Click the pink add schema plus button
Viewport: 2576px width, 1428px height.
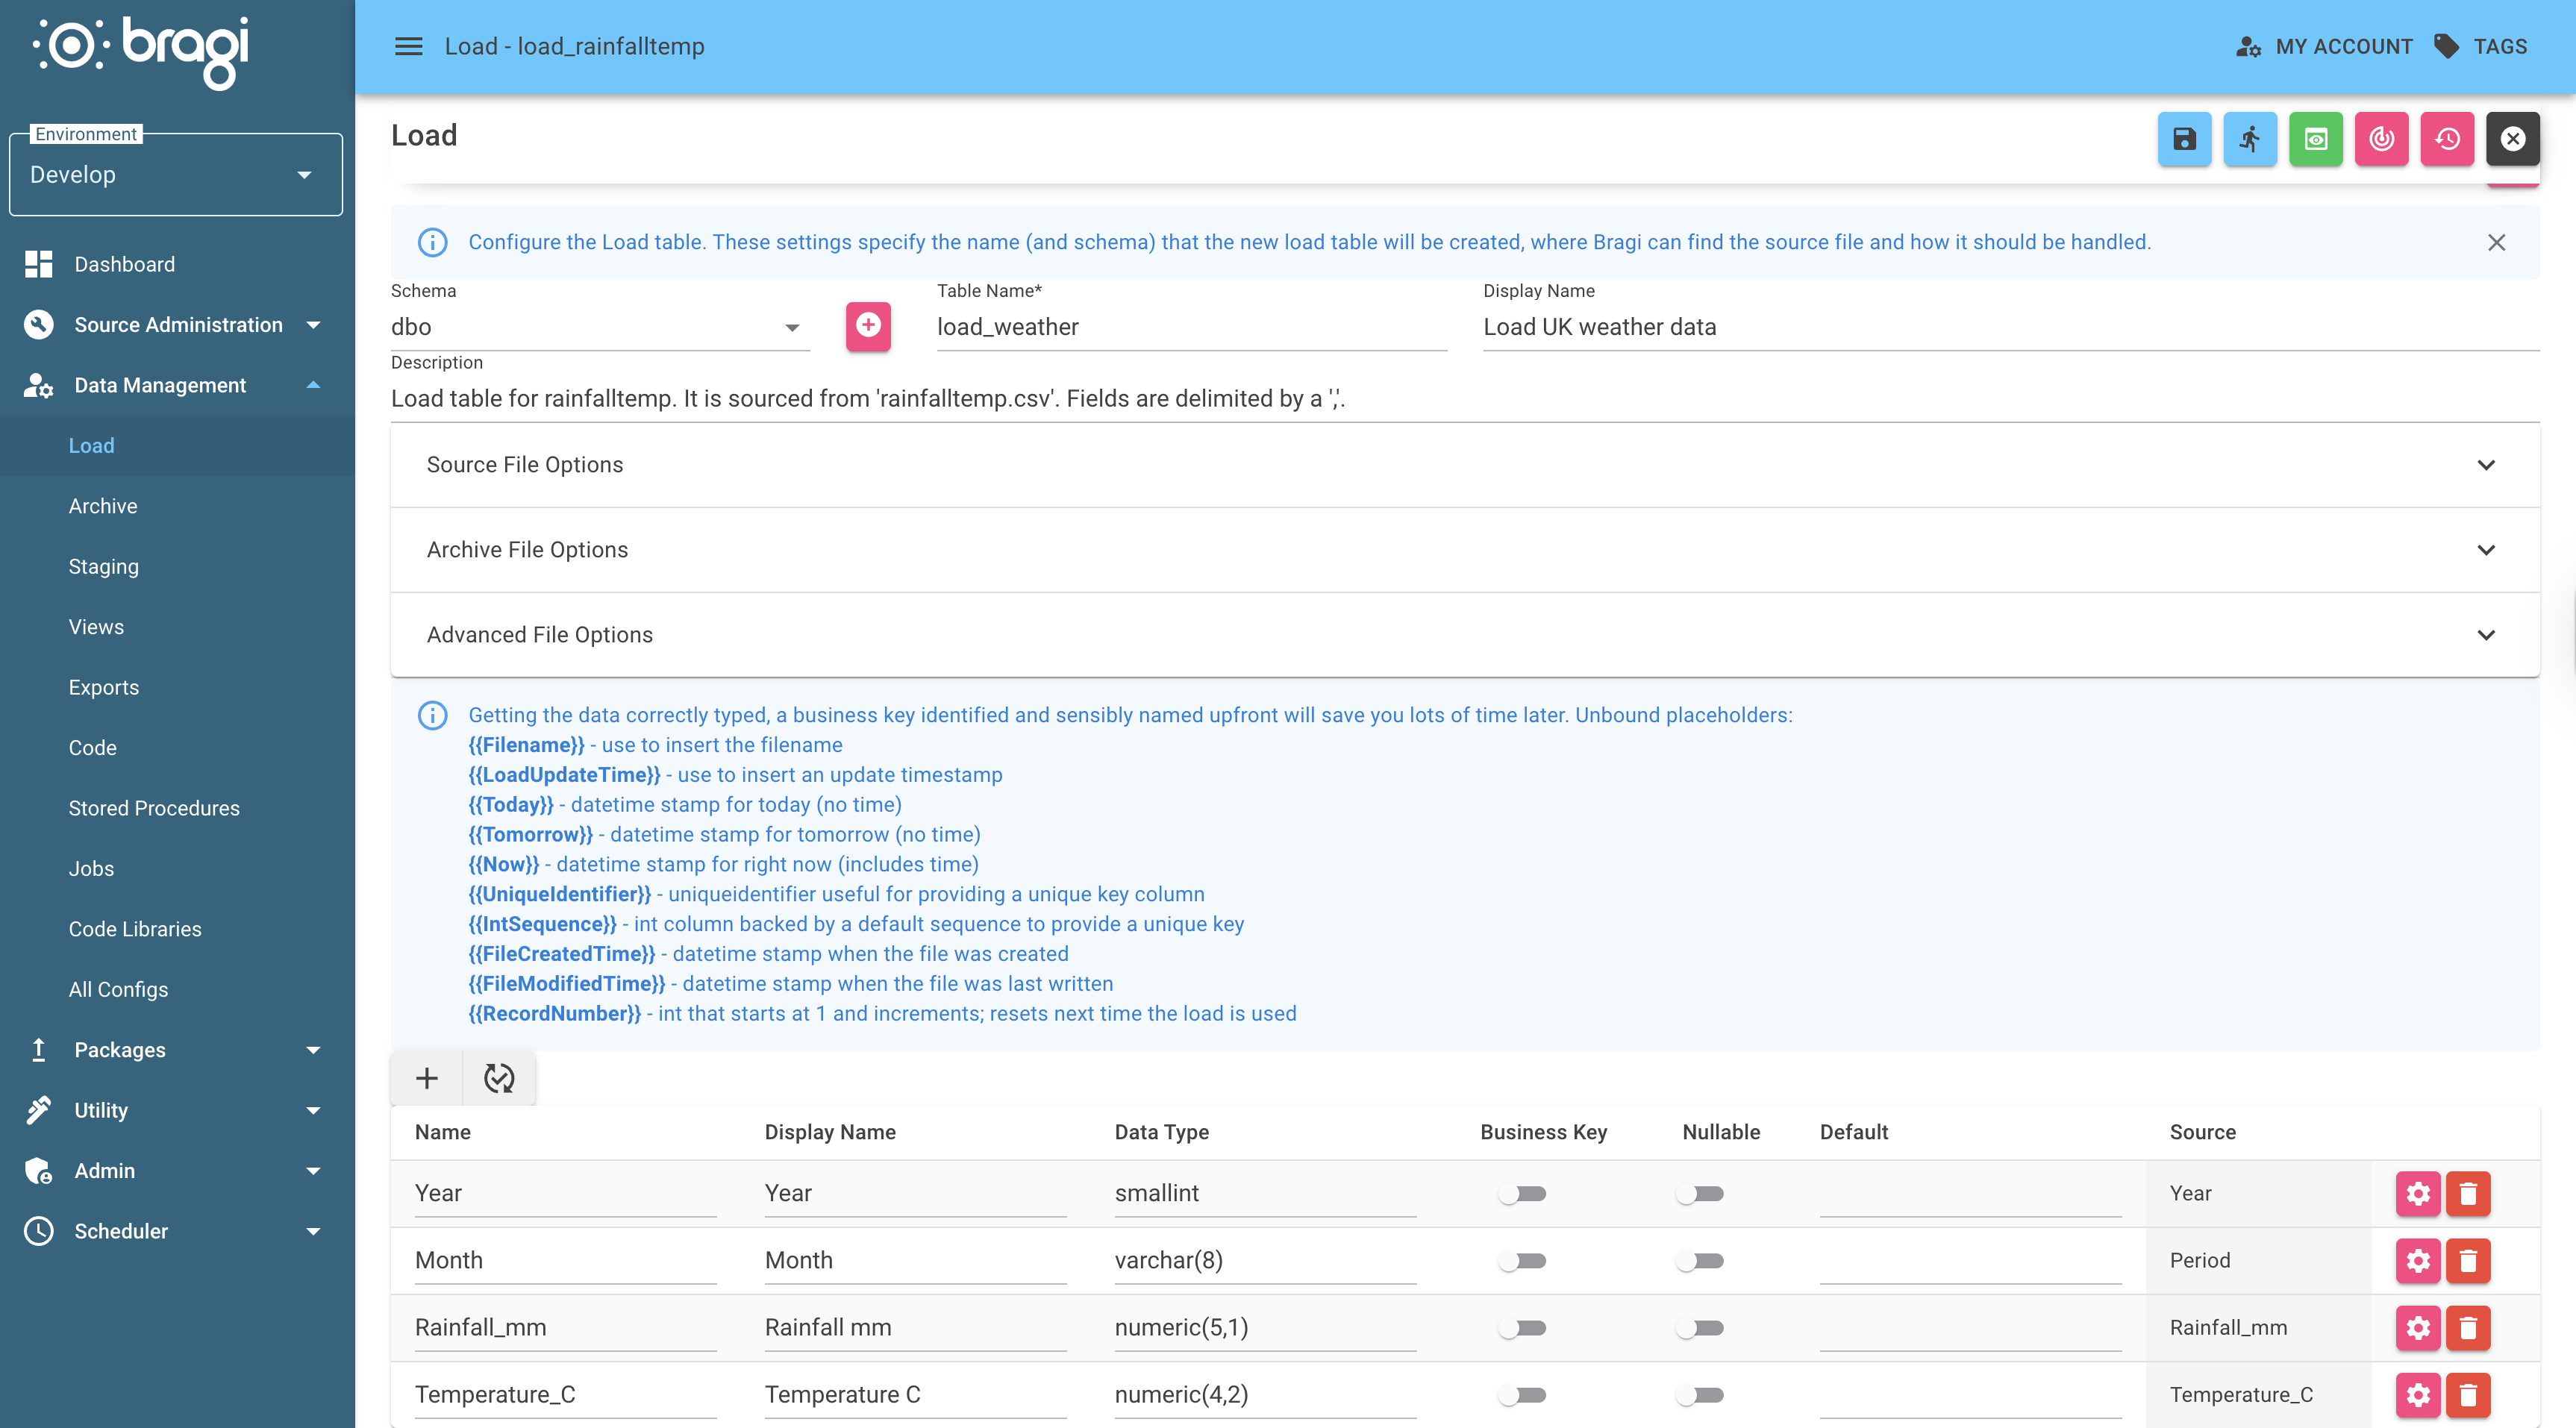pos(868,325)
